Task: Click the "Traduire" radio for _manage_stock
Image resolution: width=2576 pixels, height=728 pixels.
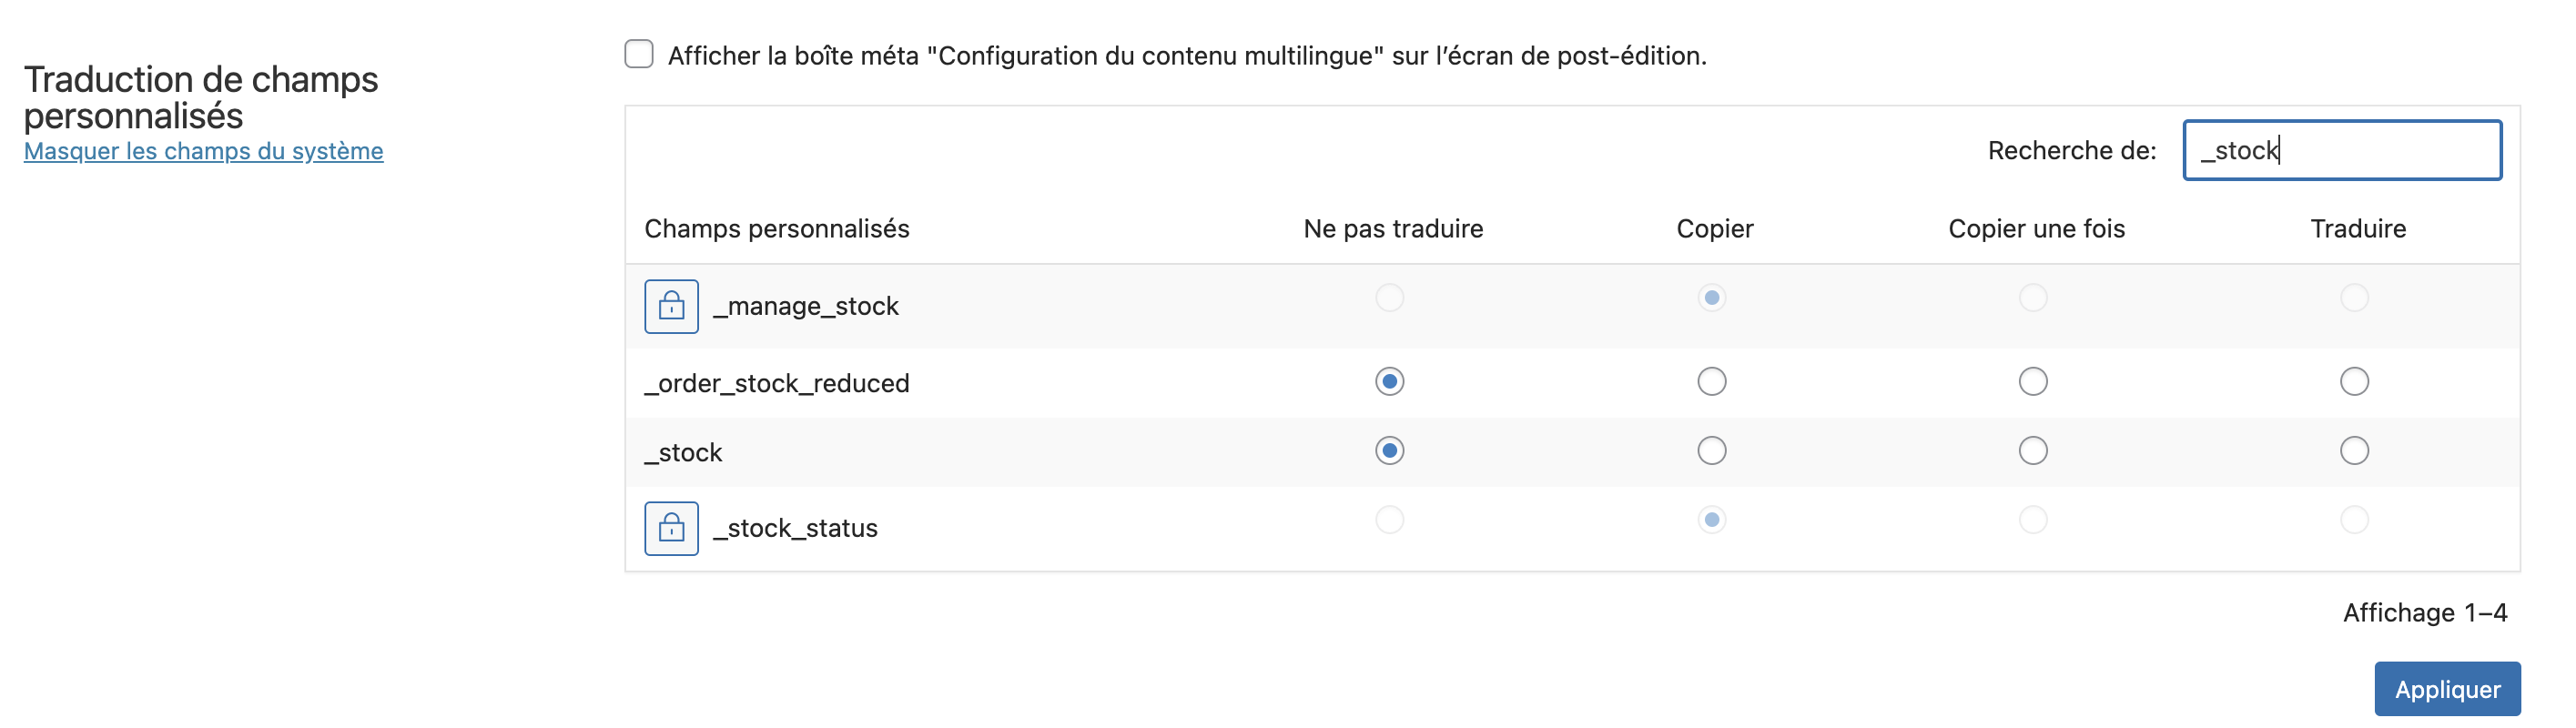Action: click(x=2354, y=298)
